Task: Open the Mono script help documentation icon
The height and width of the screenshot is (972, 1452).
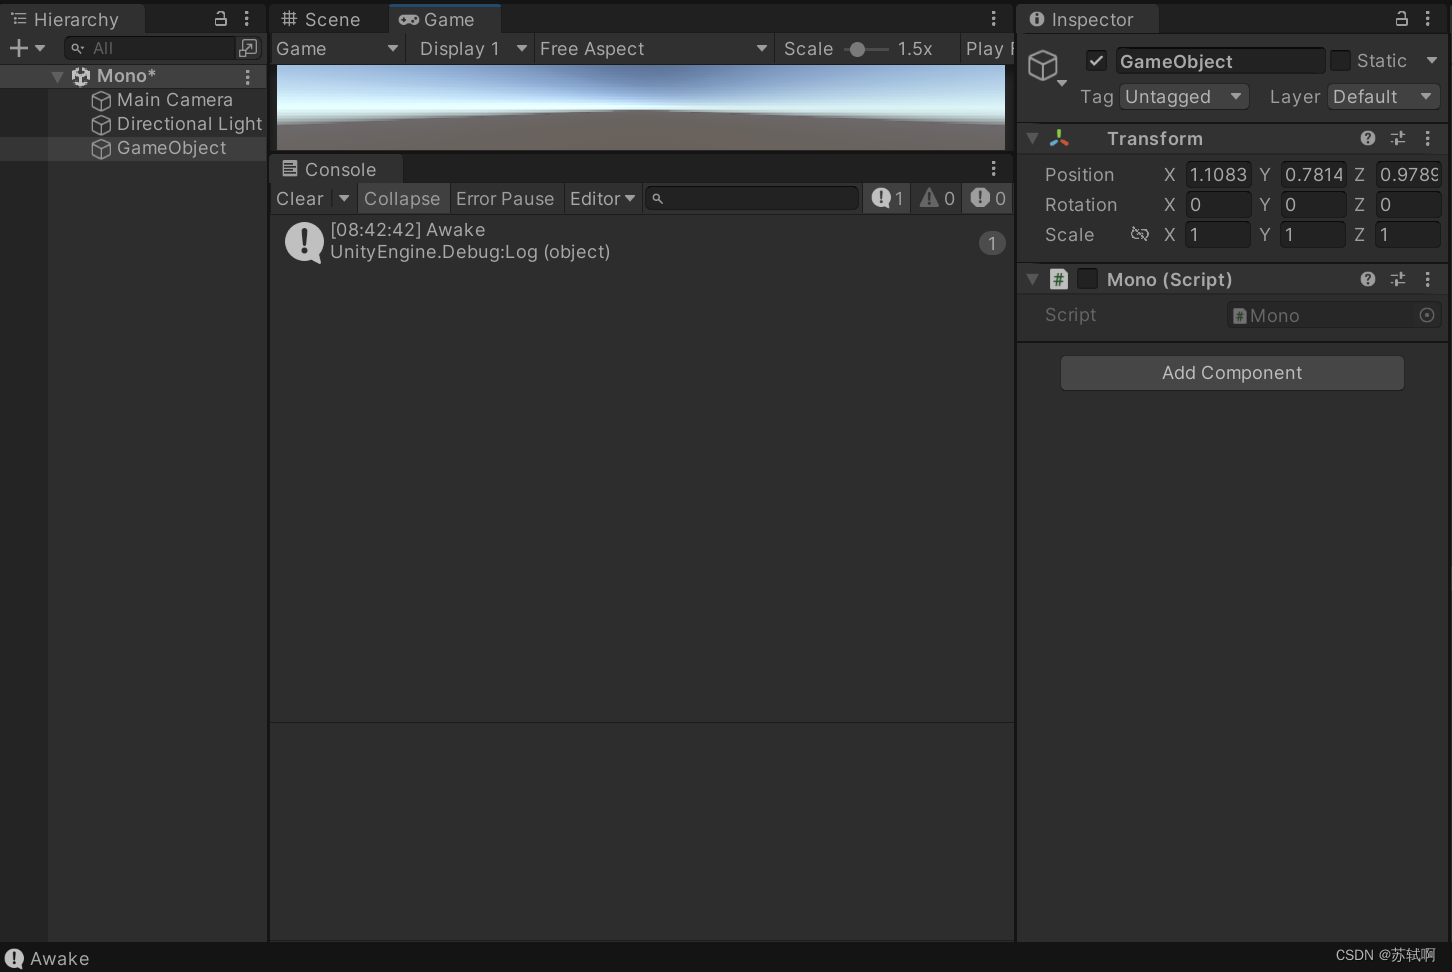Action: (x=1367, y=279)
